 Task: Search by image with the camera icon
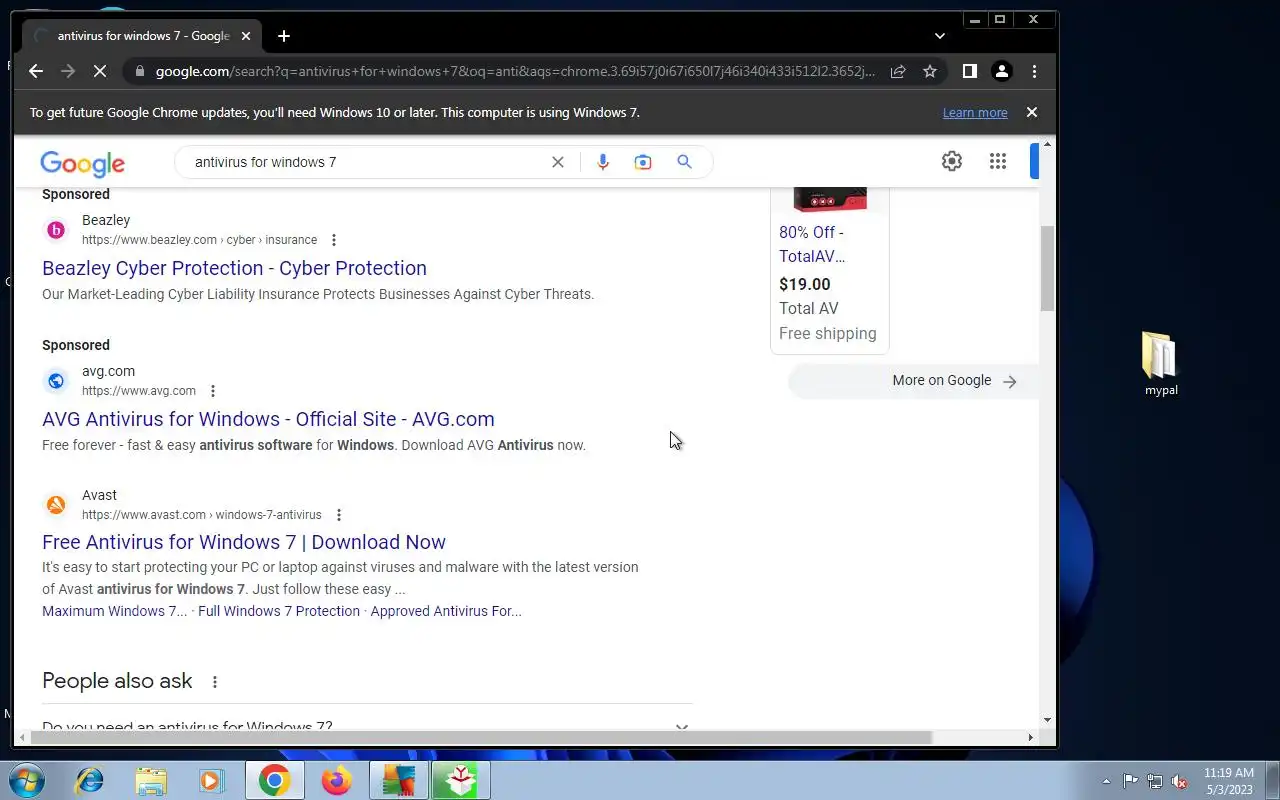click(643, 162)
